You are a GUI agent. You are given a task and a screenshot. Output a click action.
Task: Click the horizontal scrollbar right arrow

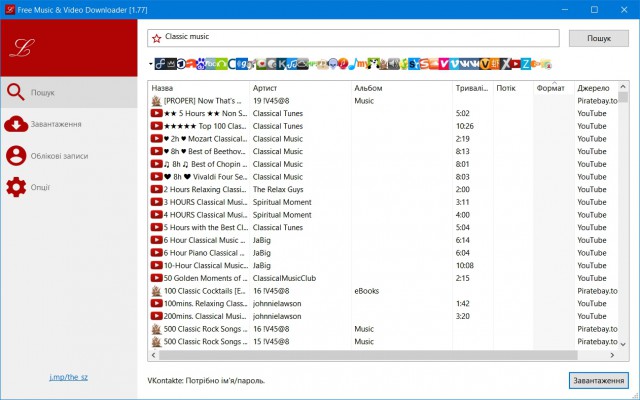click(612, 355)
